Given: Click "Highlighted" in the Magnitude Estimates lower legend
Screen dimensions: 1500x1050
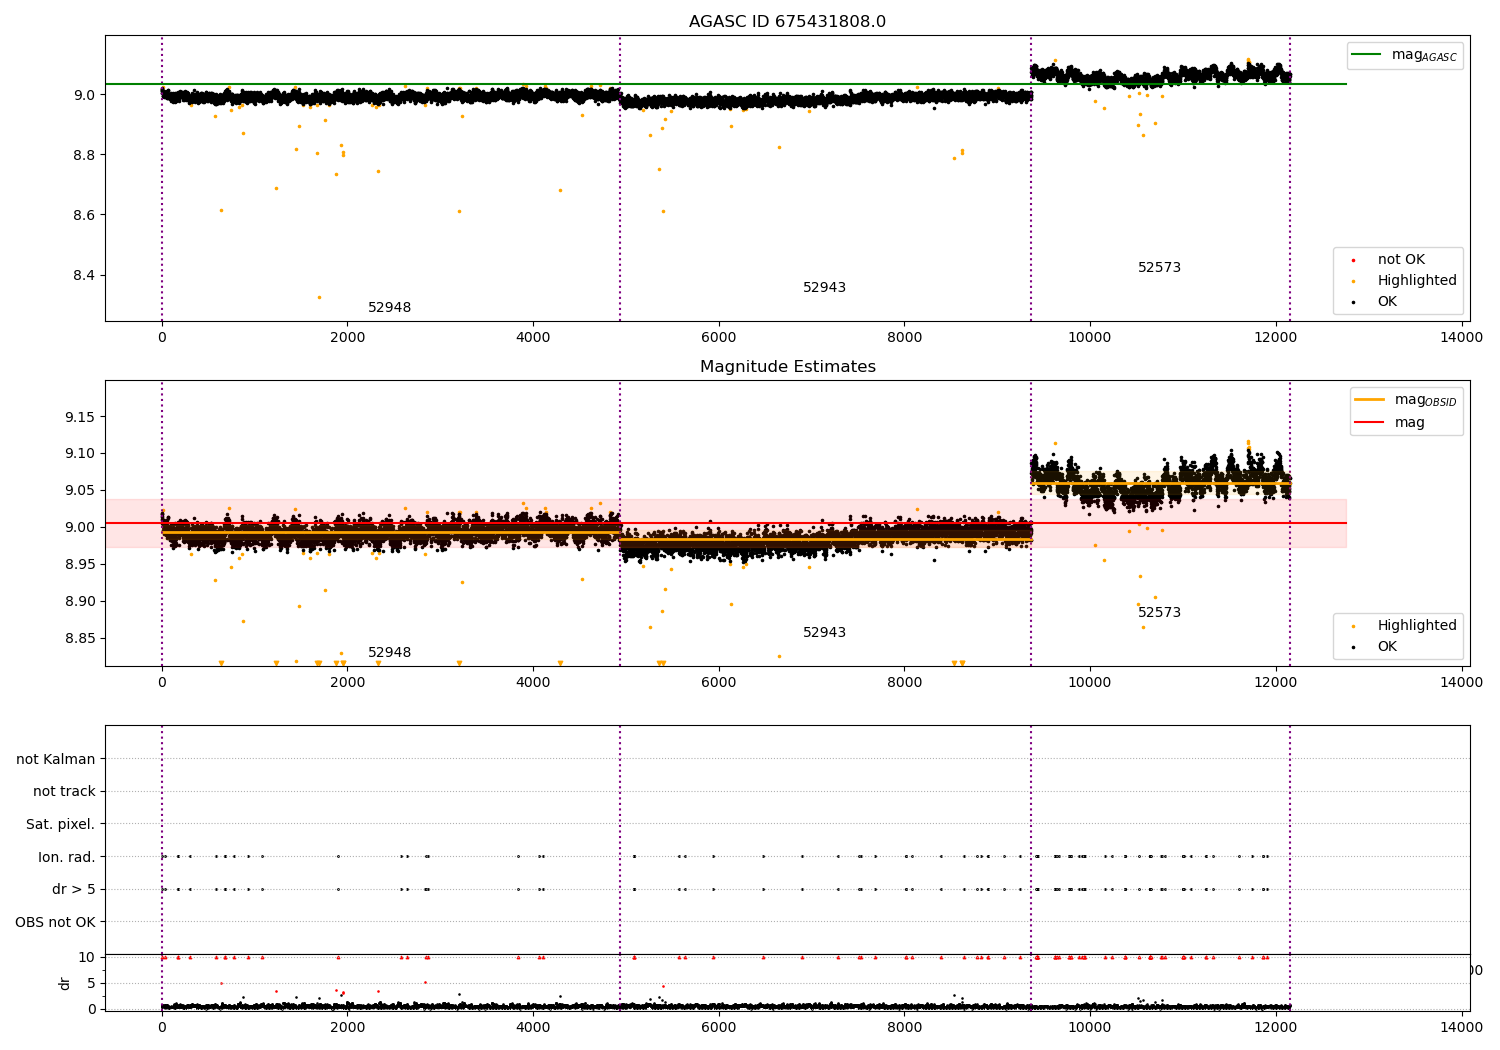Looking at the screenshot, I should [x=1417, y=626].
